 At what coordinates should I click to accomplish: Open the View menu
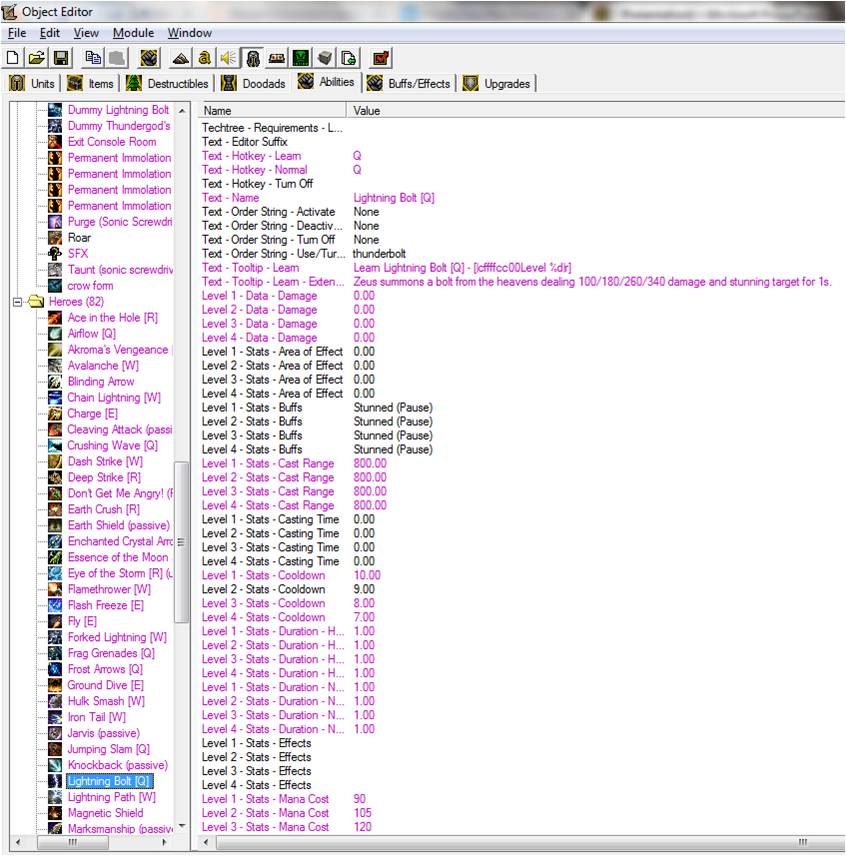[x=86, y=33]
